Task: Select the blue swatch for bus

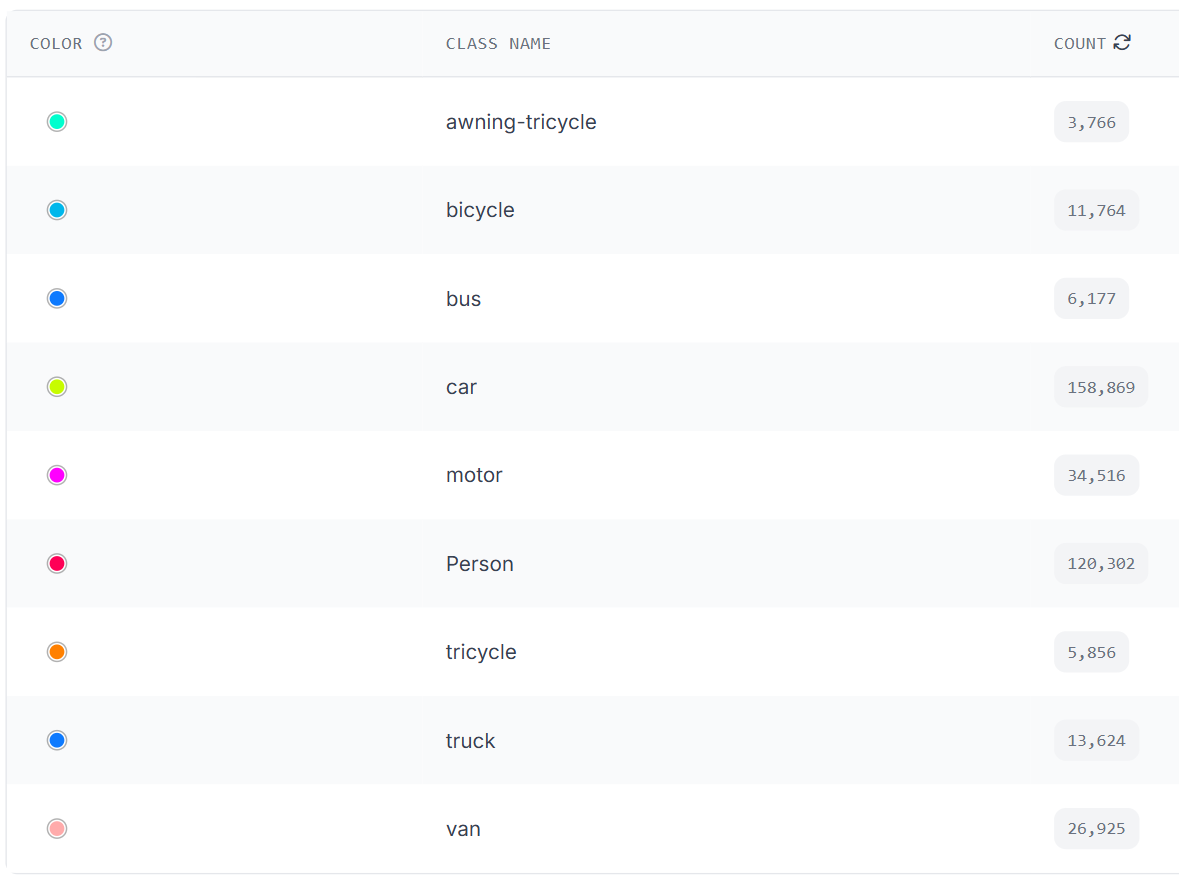Action: tap(57, 299)
